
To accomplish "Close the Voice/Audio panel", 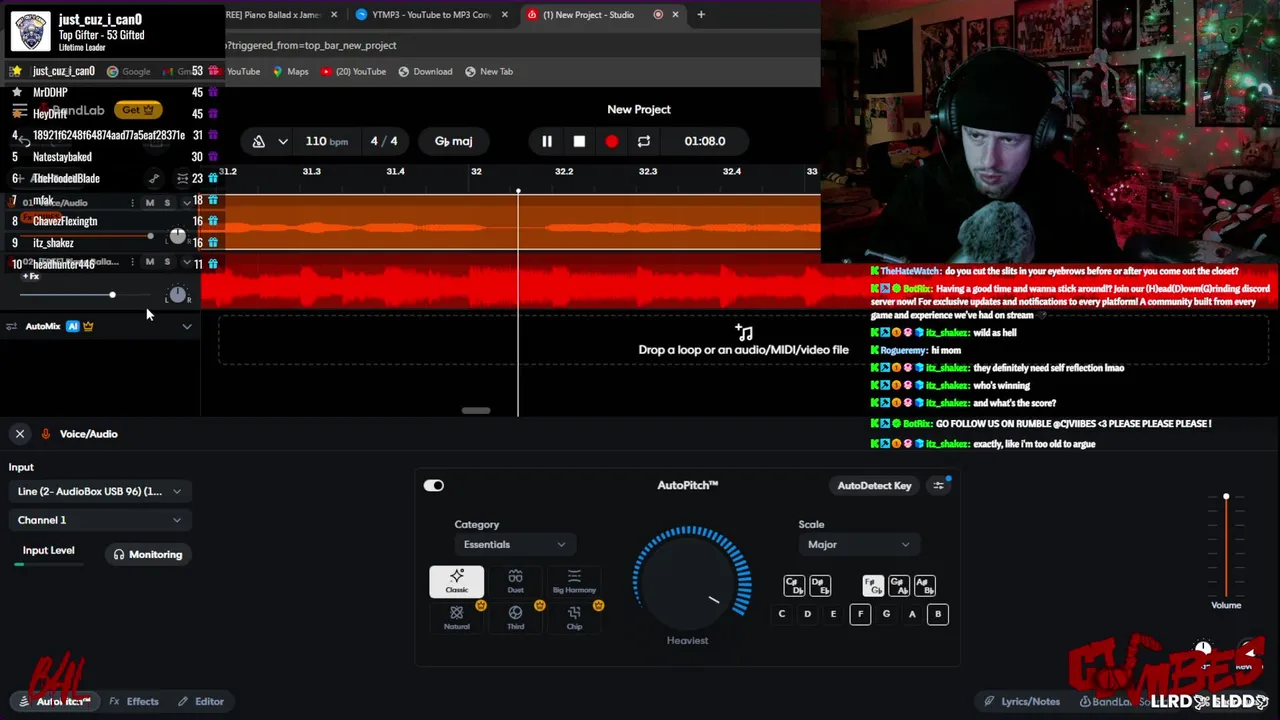I will coord(19,434).
